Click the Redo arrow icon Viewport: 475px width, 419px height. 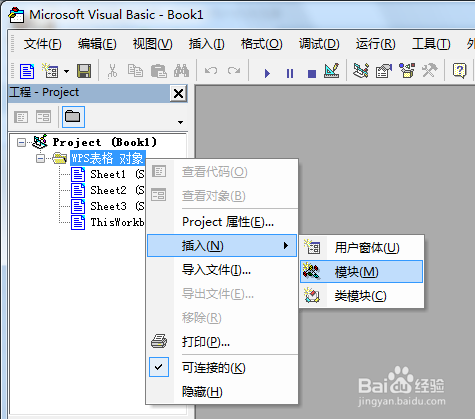tap(234, 71)
